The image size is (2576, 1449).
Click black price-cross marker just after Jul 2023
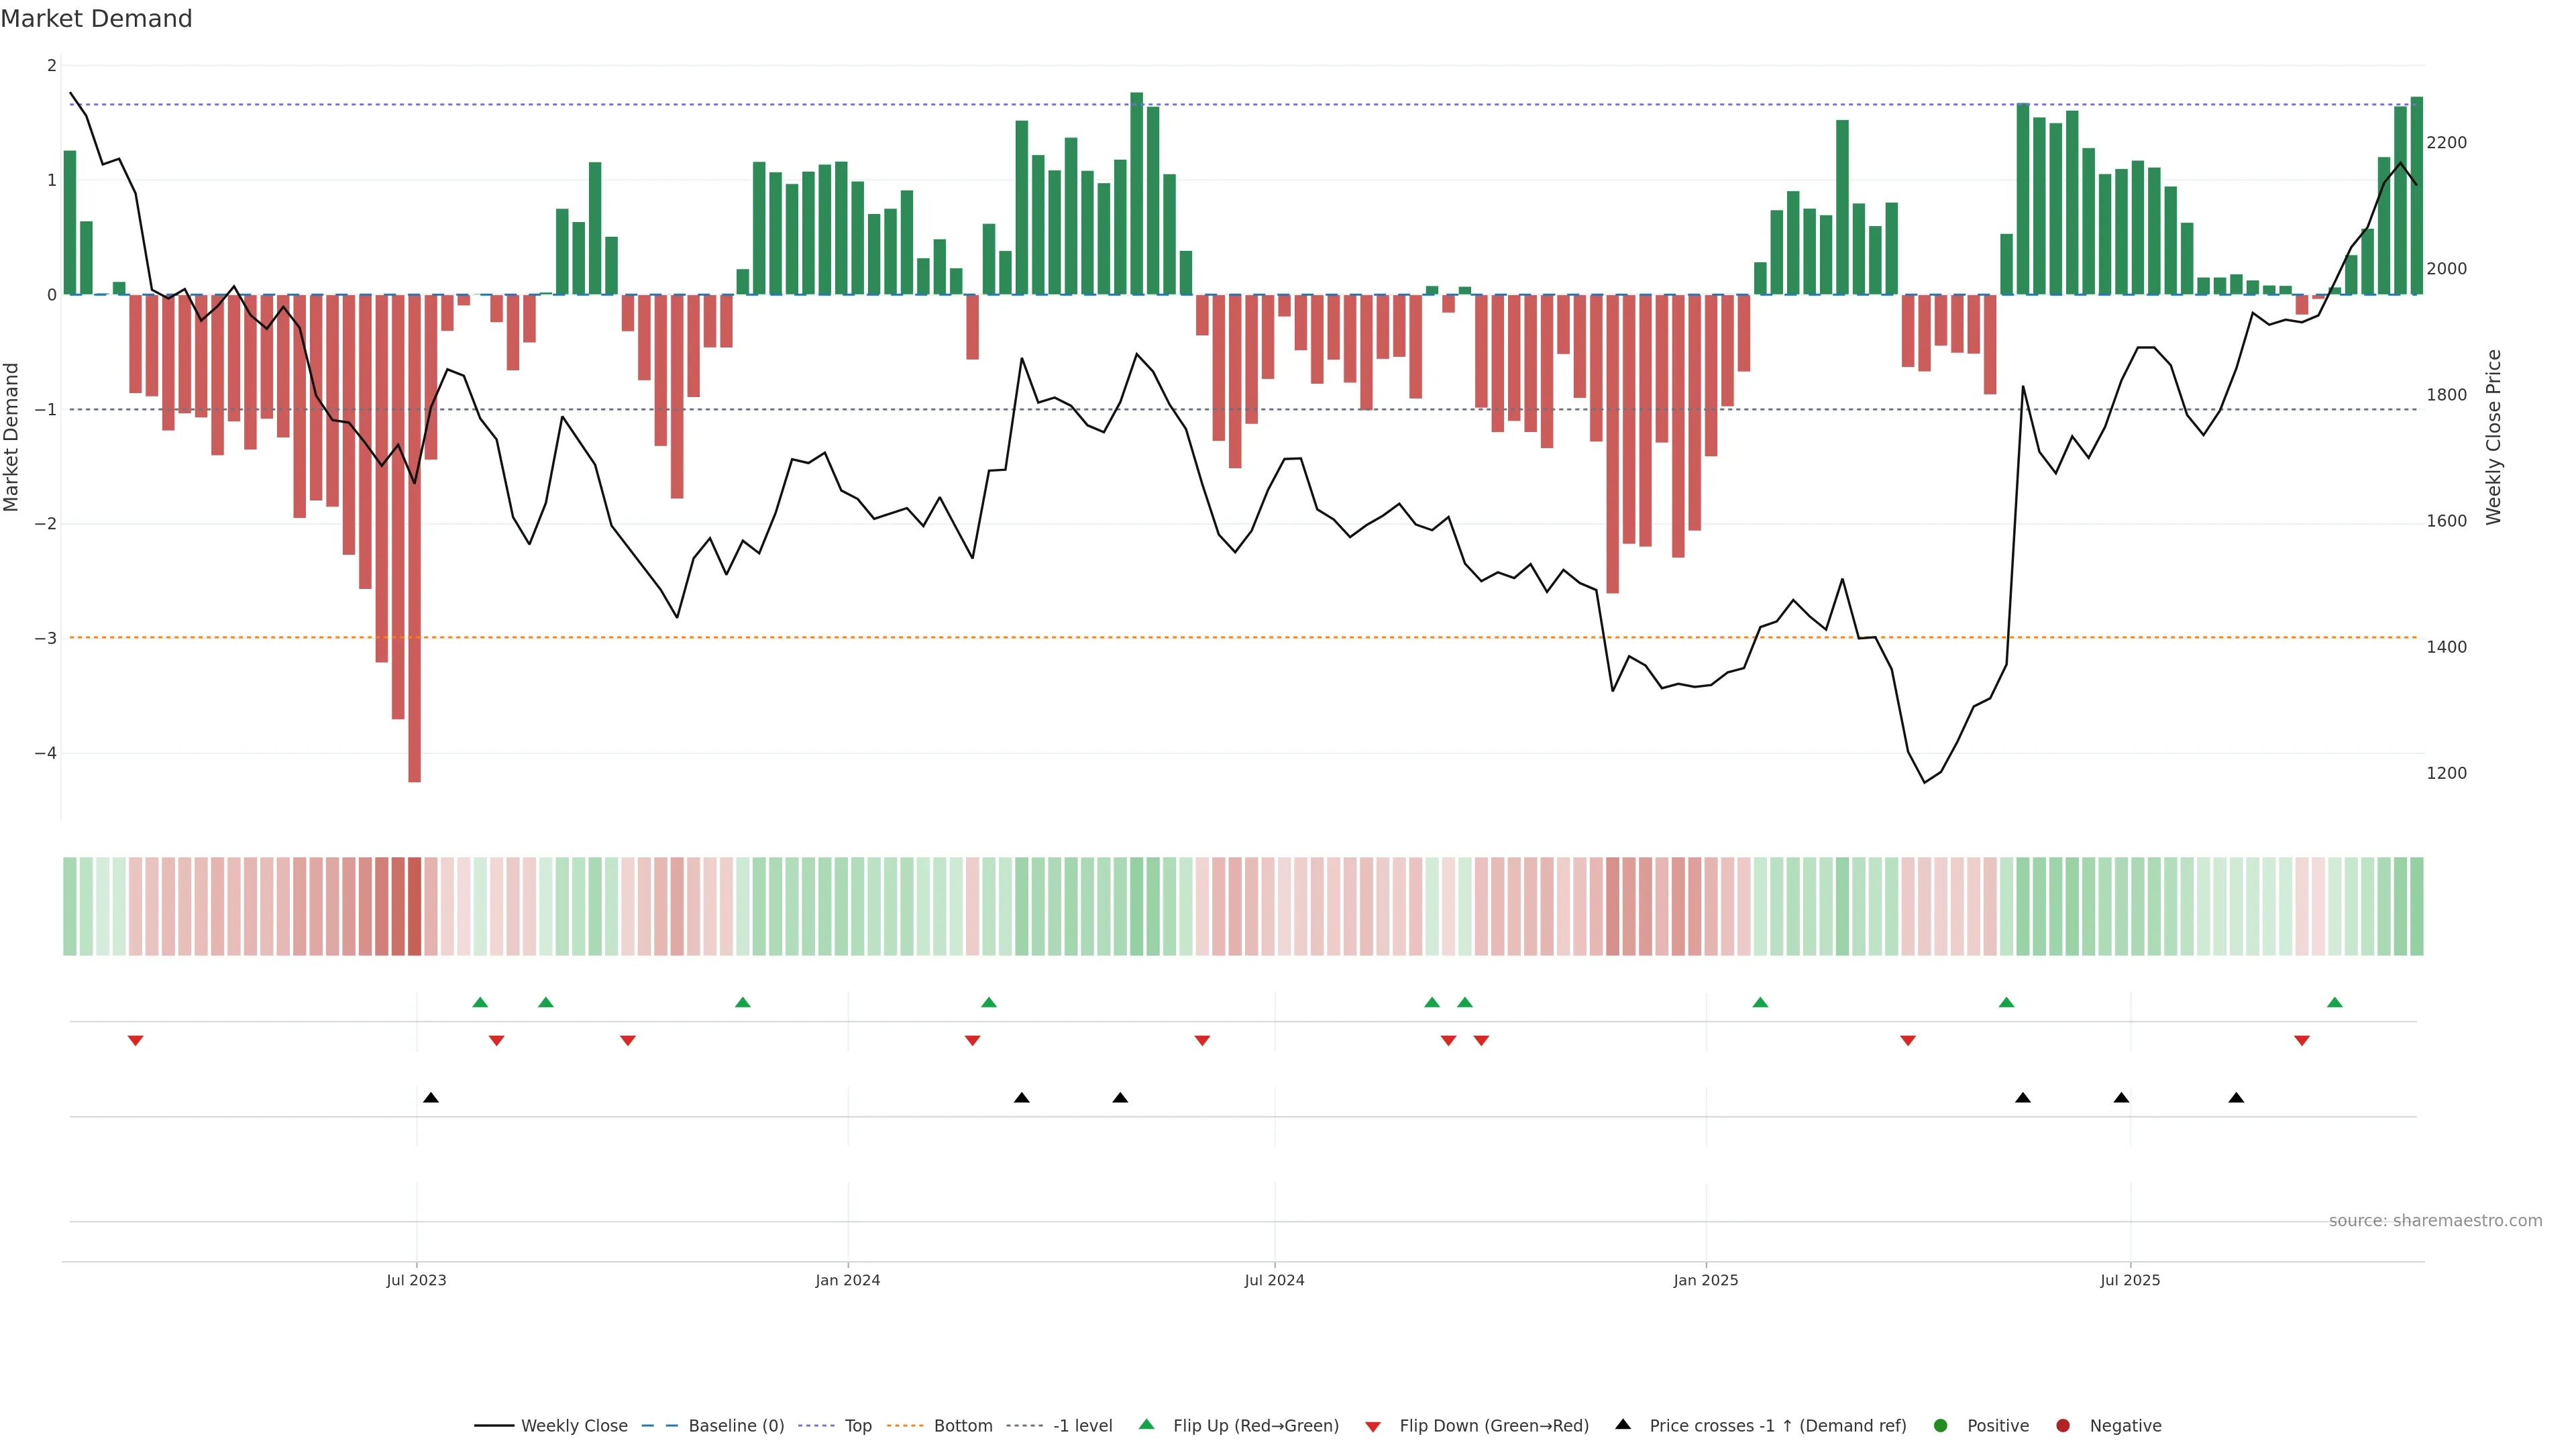(x=431, y=1098)
